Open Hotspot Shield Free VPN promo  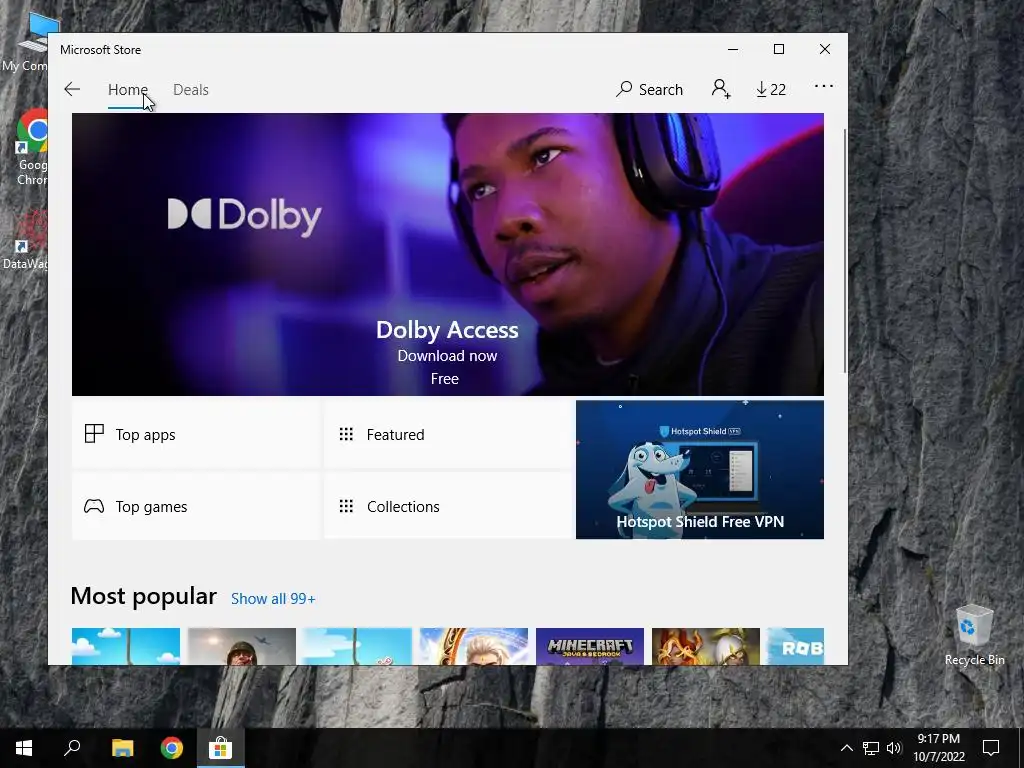[x=699, y=470]
